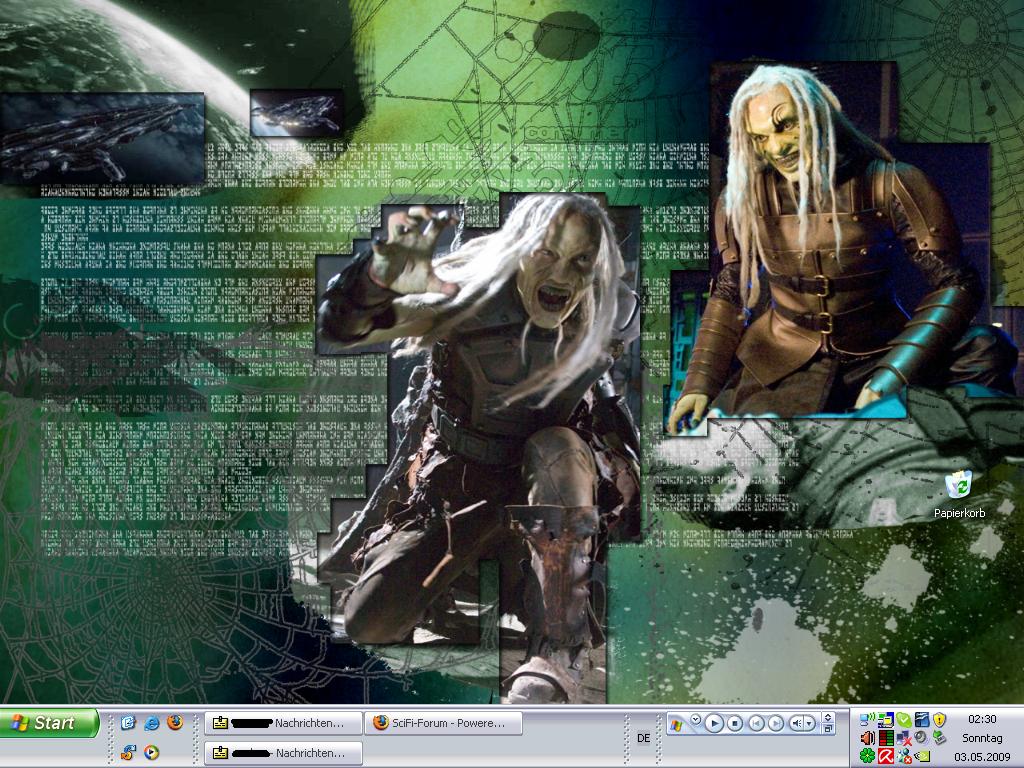Click the system clock showing 02:30
This screenshot has height=768, width=1024.
pos(982,719)
